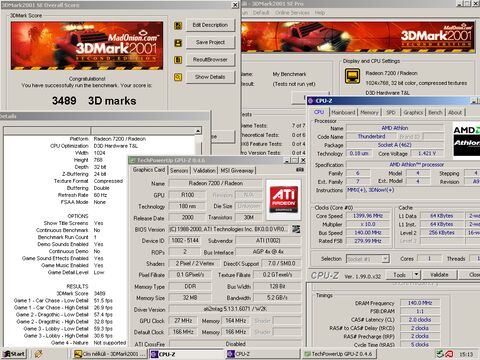Click the Validate button in CPU-Z
This screenshot has height=360, width=480.
point(439,275)
